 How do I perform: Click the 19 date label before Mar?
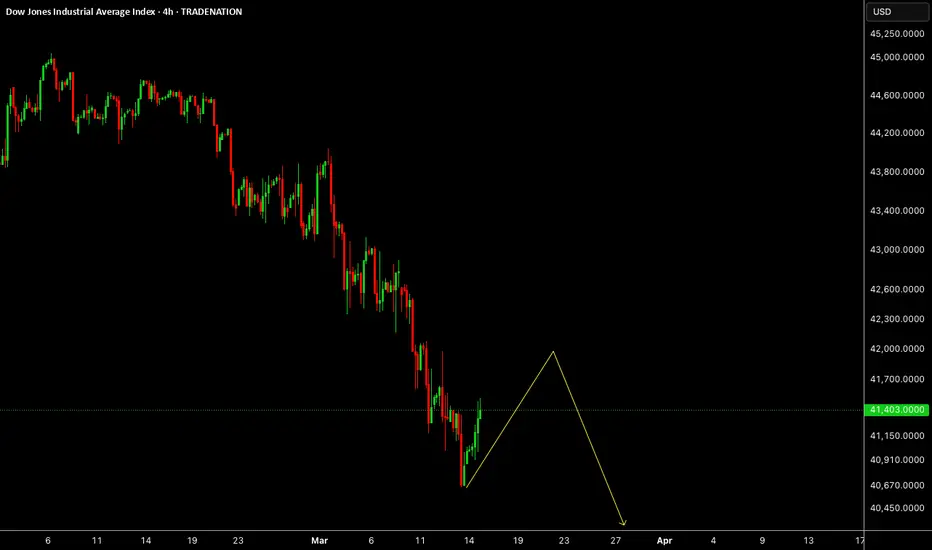[192, 540]
